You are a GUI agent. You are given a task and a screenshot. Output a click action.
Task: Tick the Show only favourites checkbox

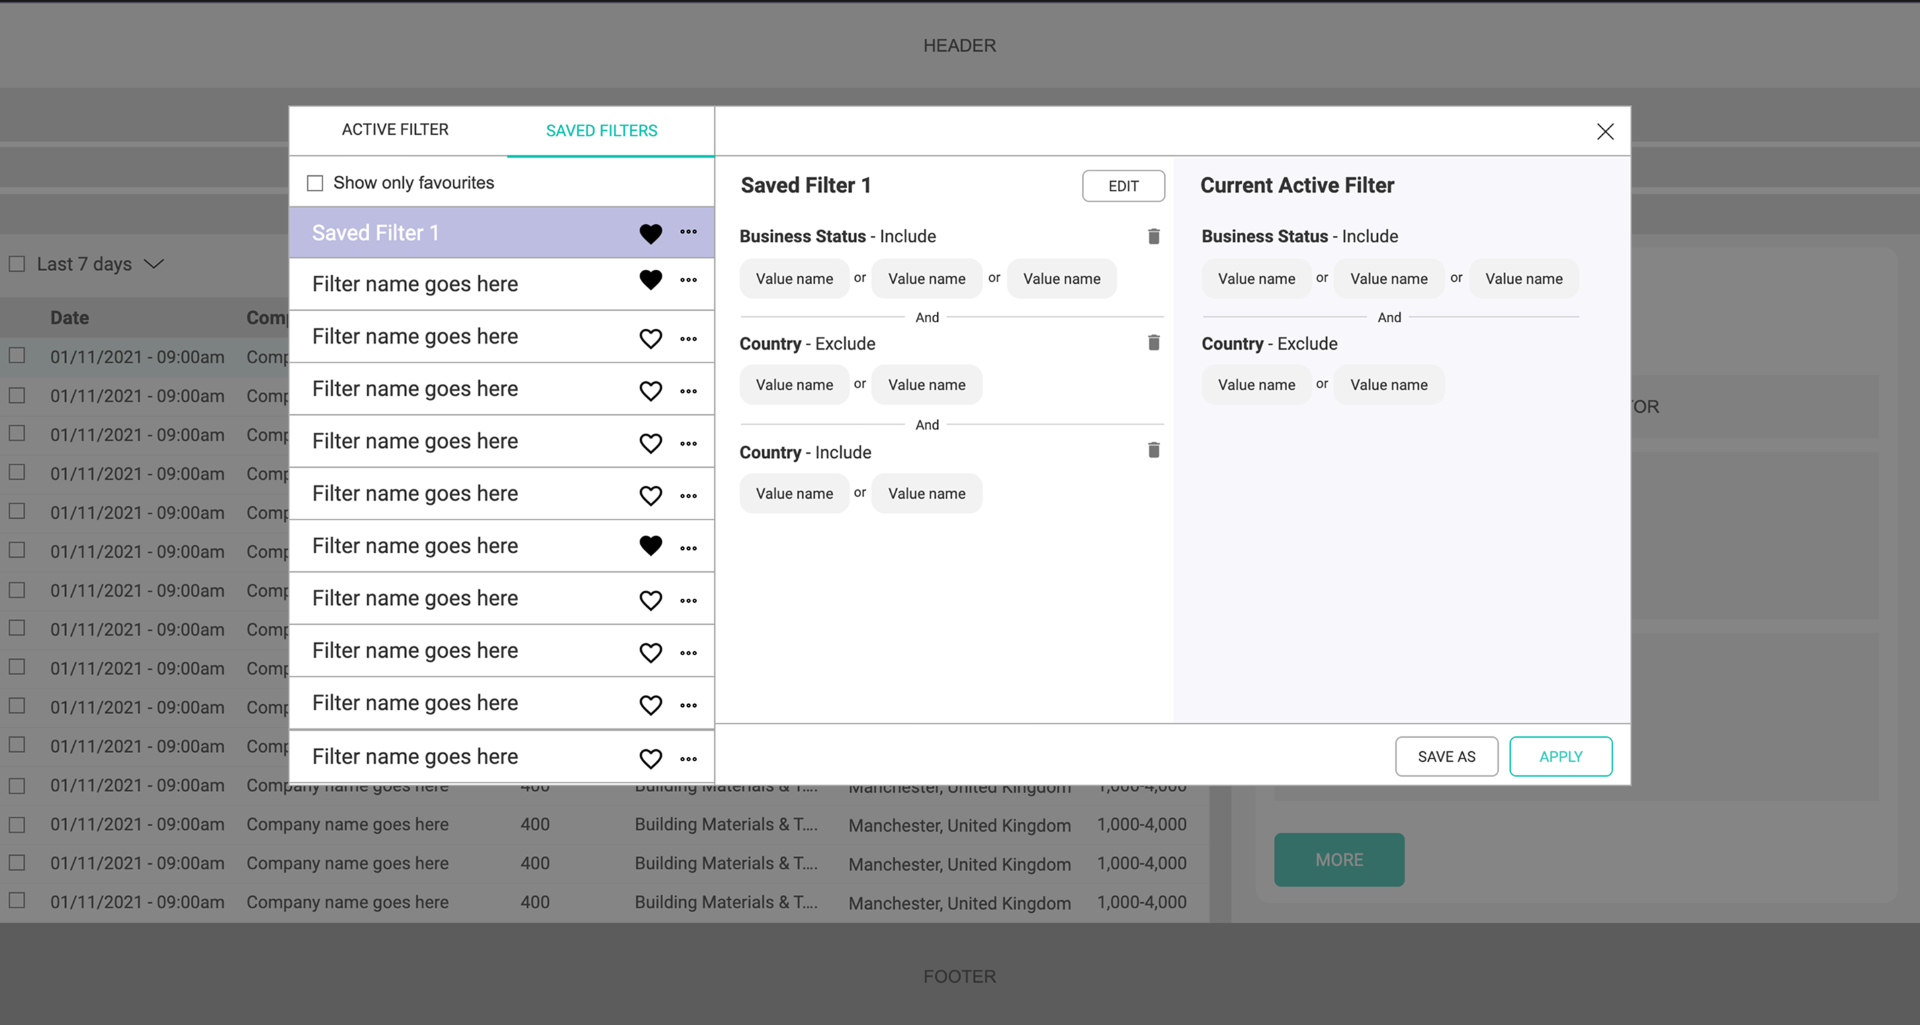point(315,183)
